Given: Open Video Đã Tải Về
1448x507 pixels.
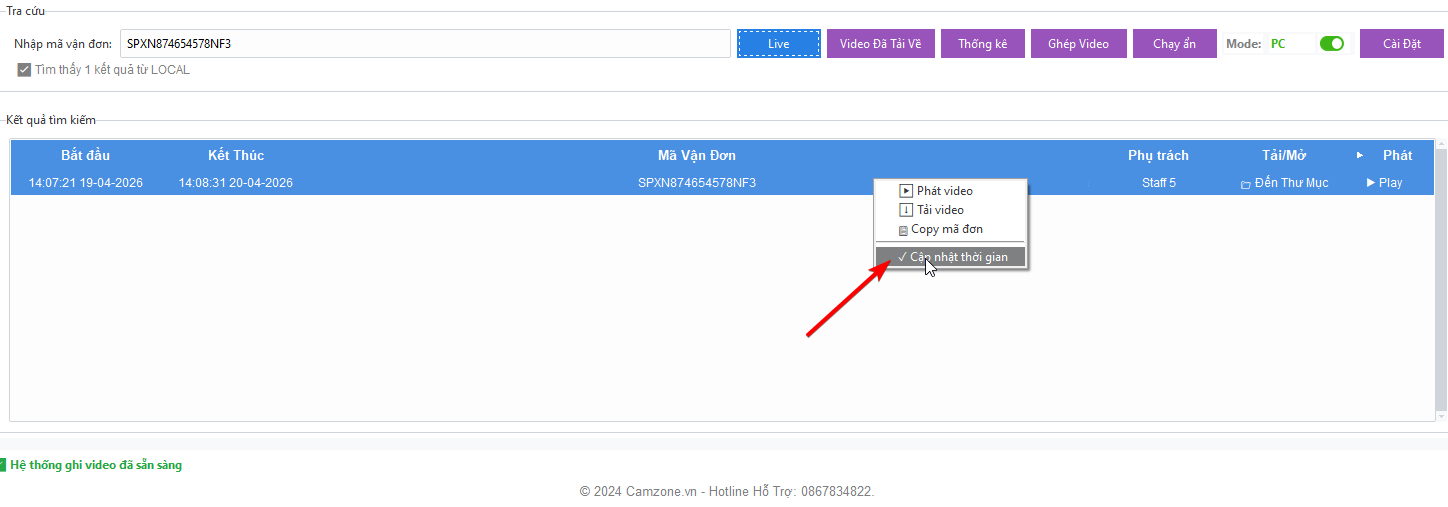Looking at the screenshot, I should 880,44.
